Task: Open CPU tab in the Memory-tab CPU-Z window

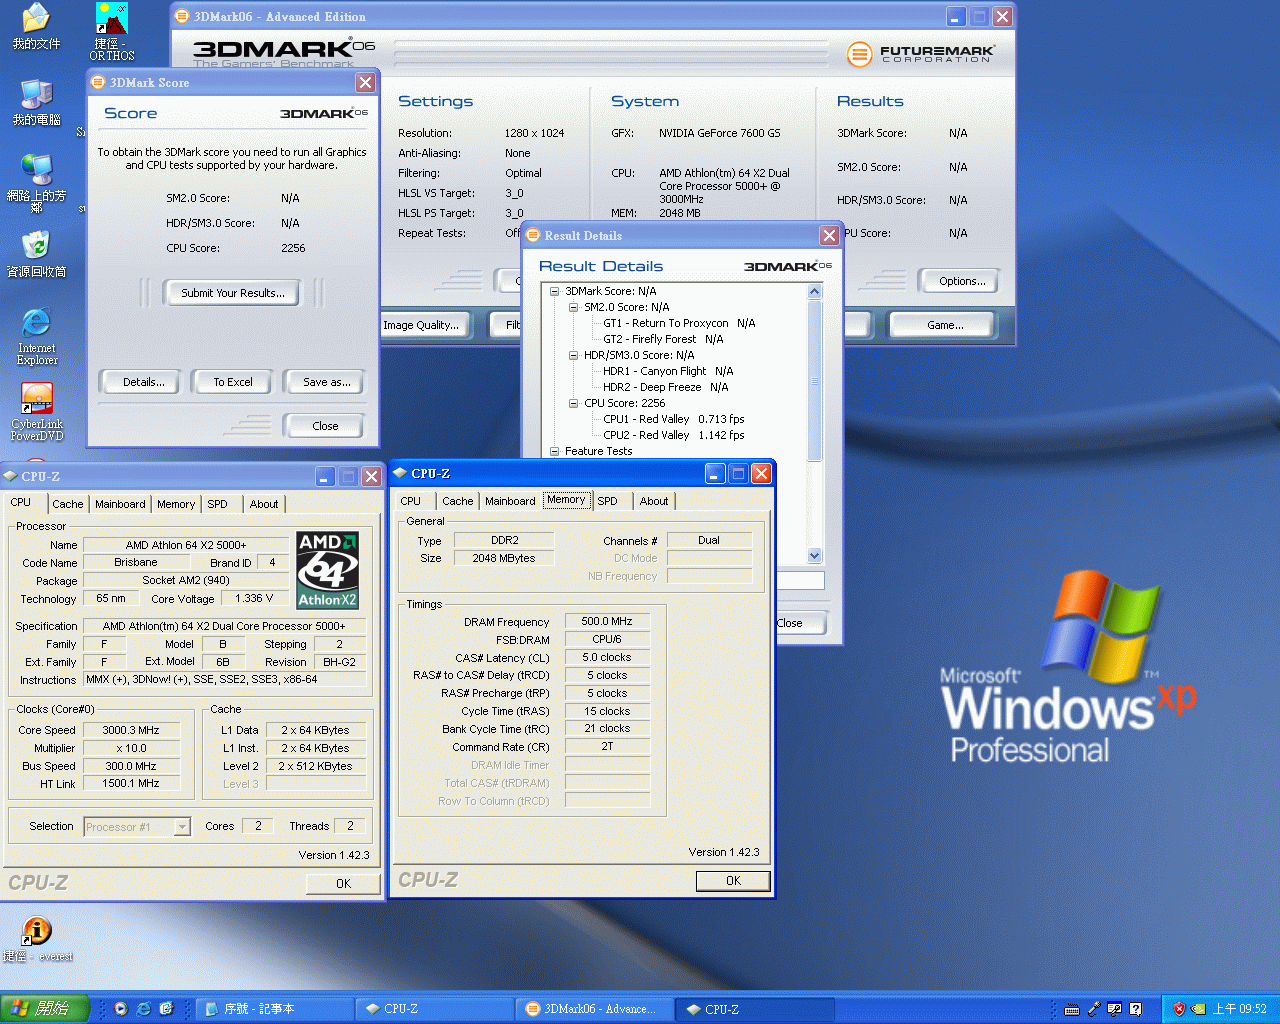Action: tap(410, 501)
